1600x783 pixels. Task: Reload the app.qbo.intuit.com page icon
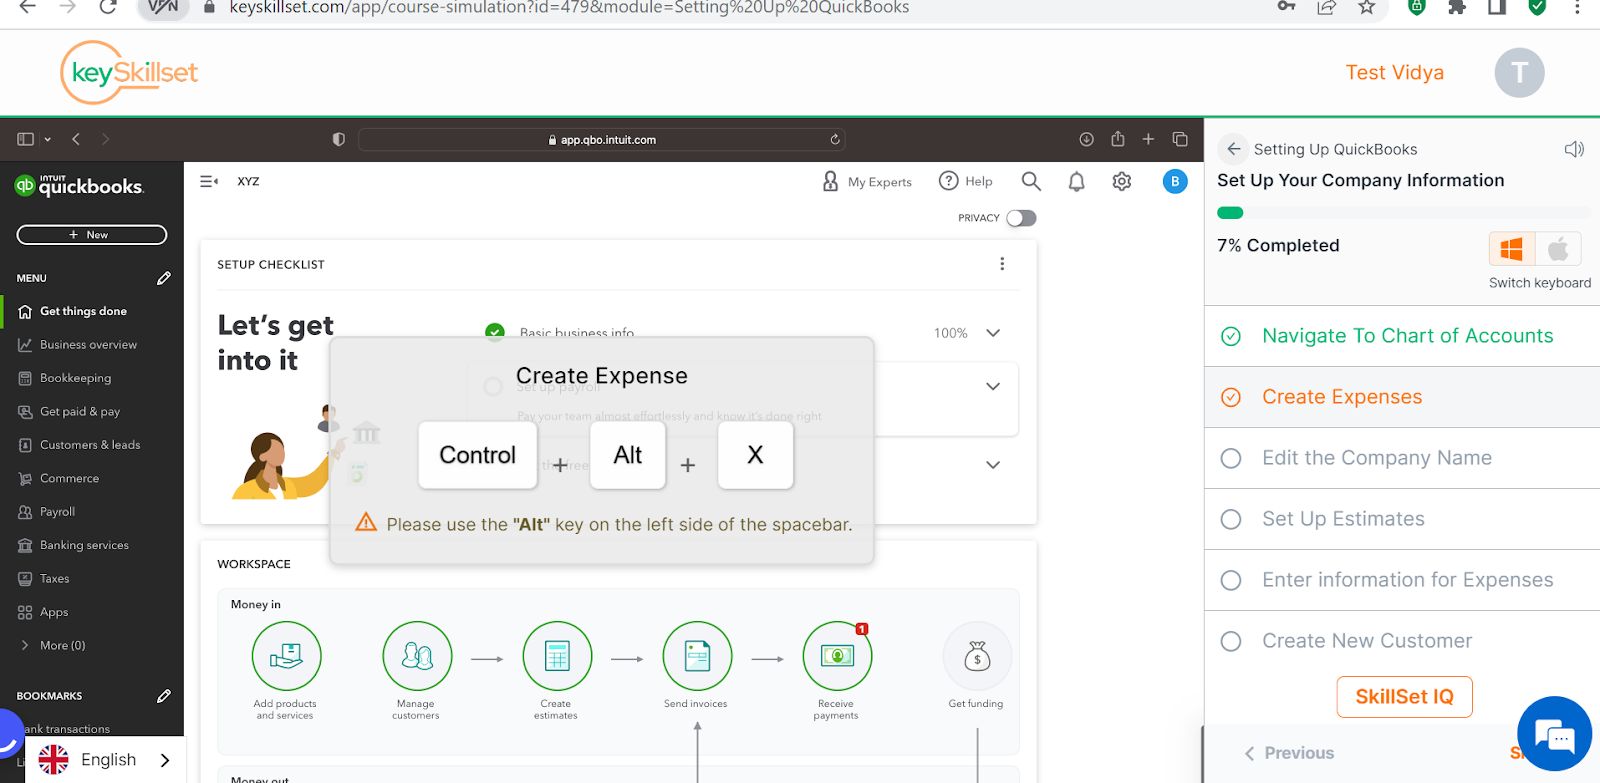click(835, 139)
